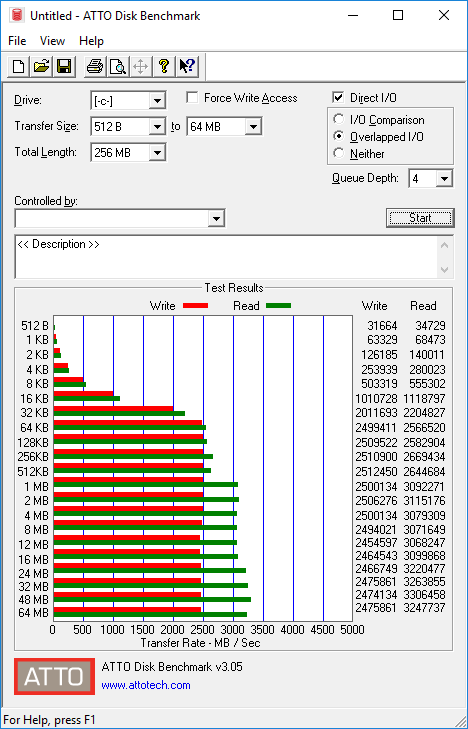Click the New document toolbar icon

click(19, 66)
